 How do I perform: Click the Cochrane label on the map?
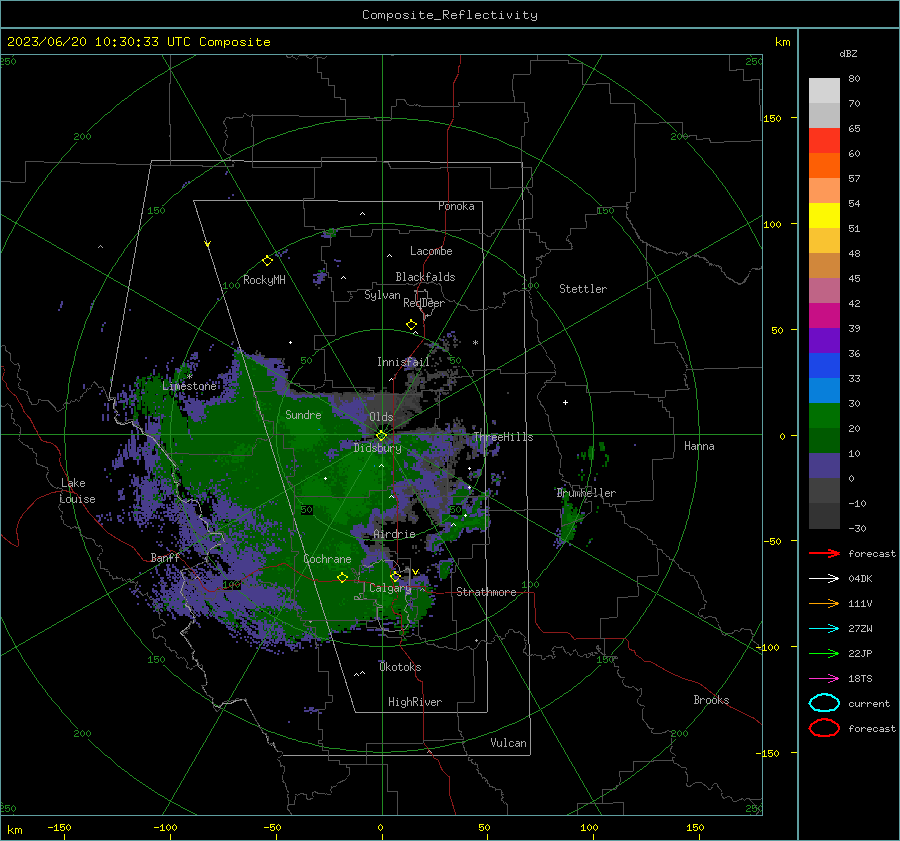pyautogui.click(x=327, y=559)
